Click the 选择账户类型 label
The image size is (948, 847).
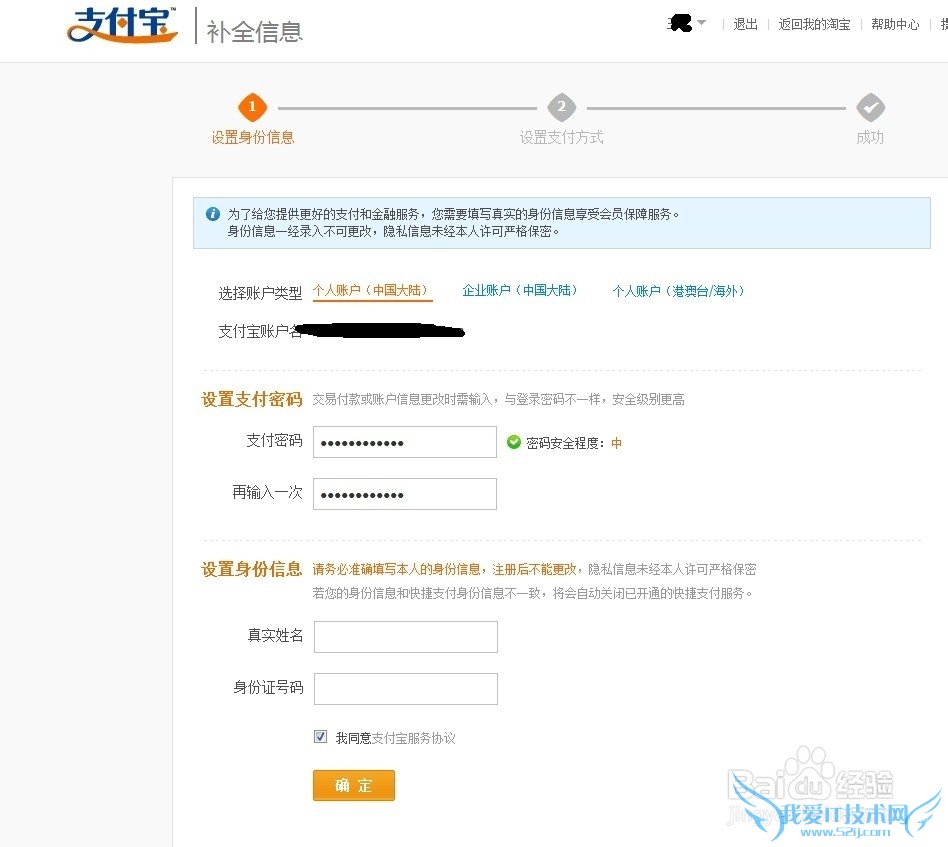(x=260, y=293)
